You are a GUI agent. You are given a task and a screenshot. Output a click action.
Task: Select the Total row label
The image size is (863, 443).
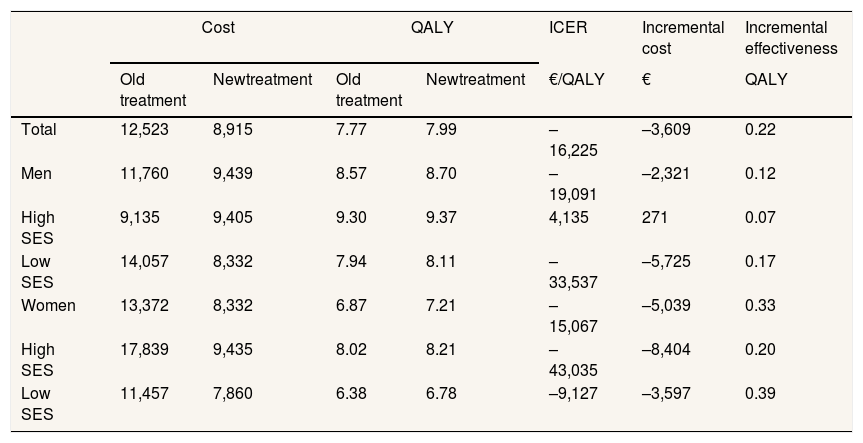click(39, 130)
